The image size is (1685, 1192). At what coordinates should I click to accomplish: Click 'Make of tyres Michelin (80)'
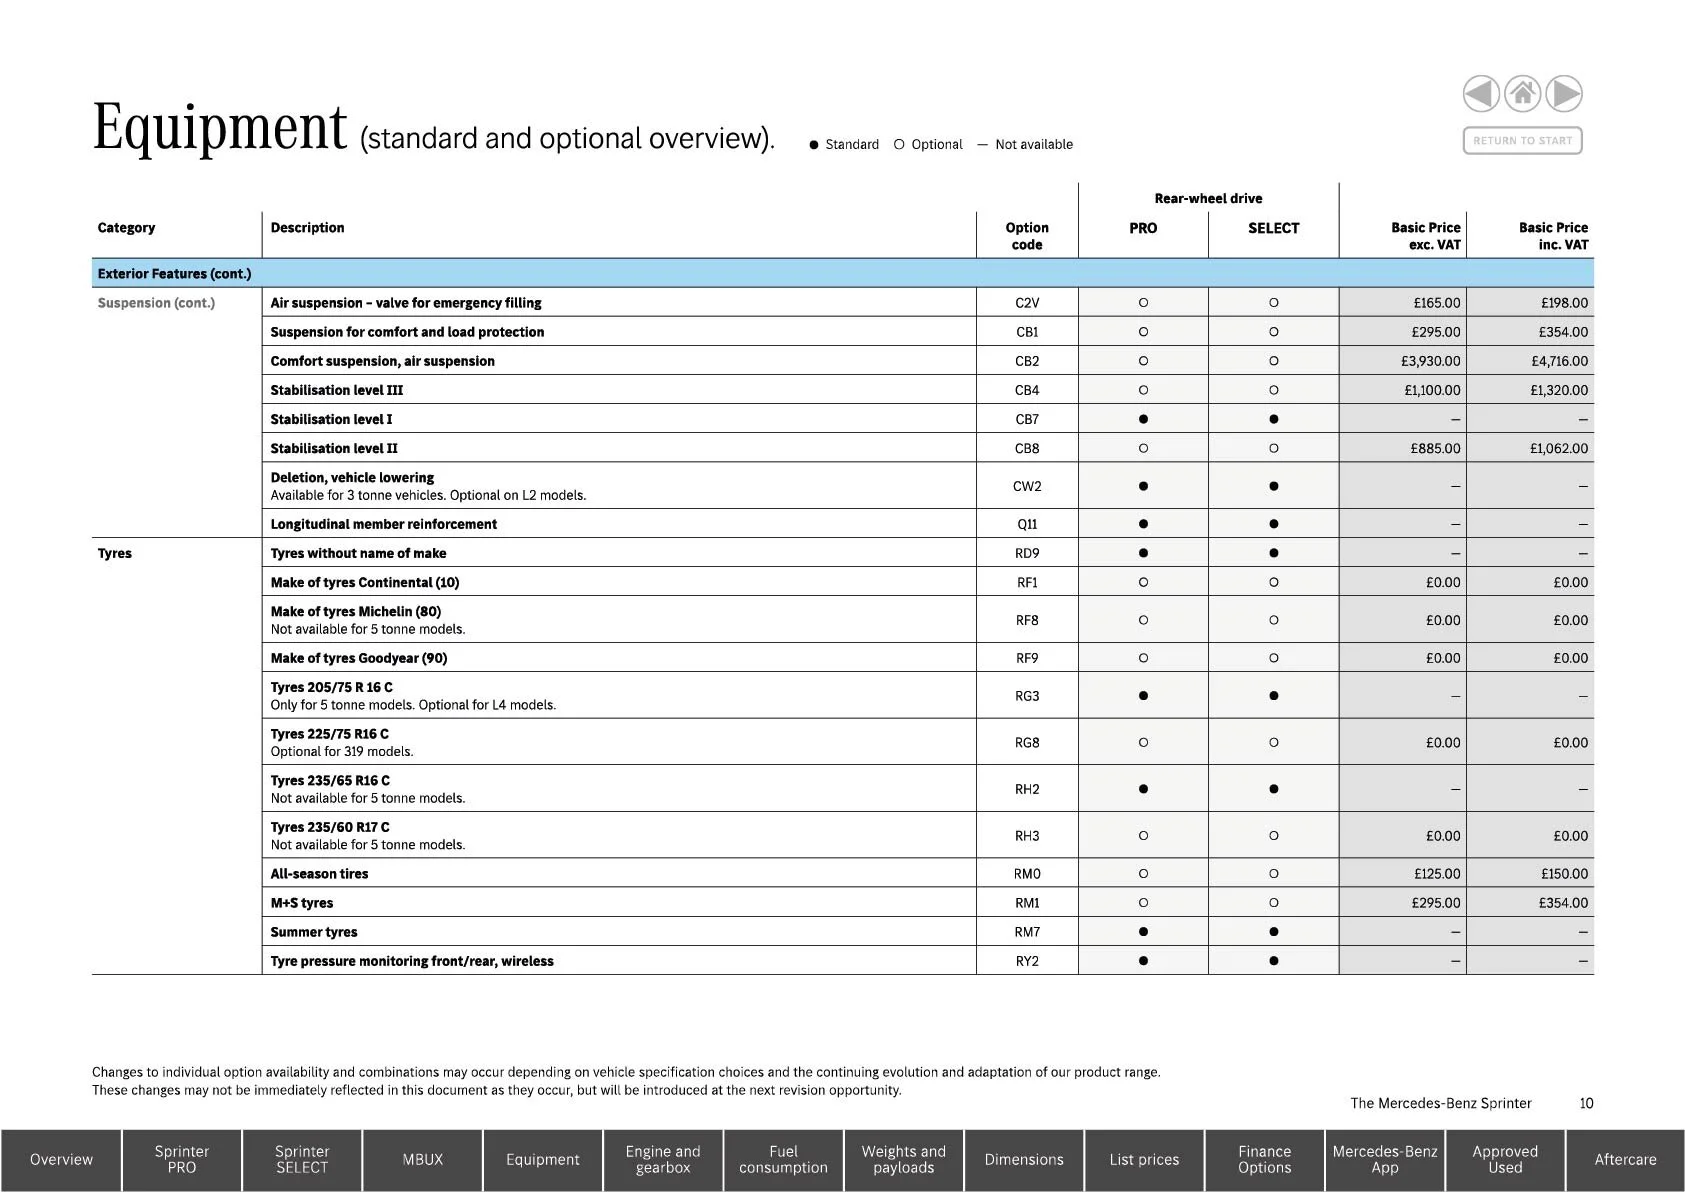click(x=355, y=612)
